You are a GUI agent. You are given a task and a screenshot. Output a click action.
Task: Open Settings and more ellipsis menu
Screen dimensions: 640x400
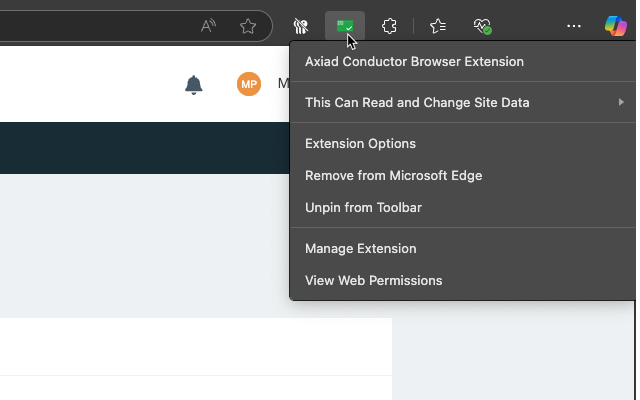(574, 27)
